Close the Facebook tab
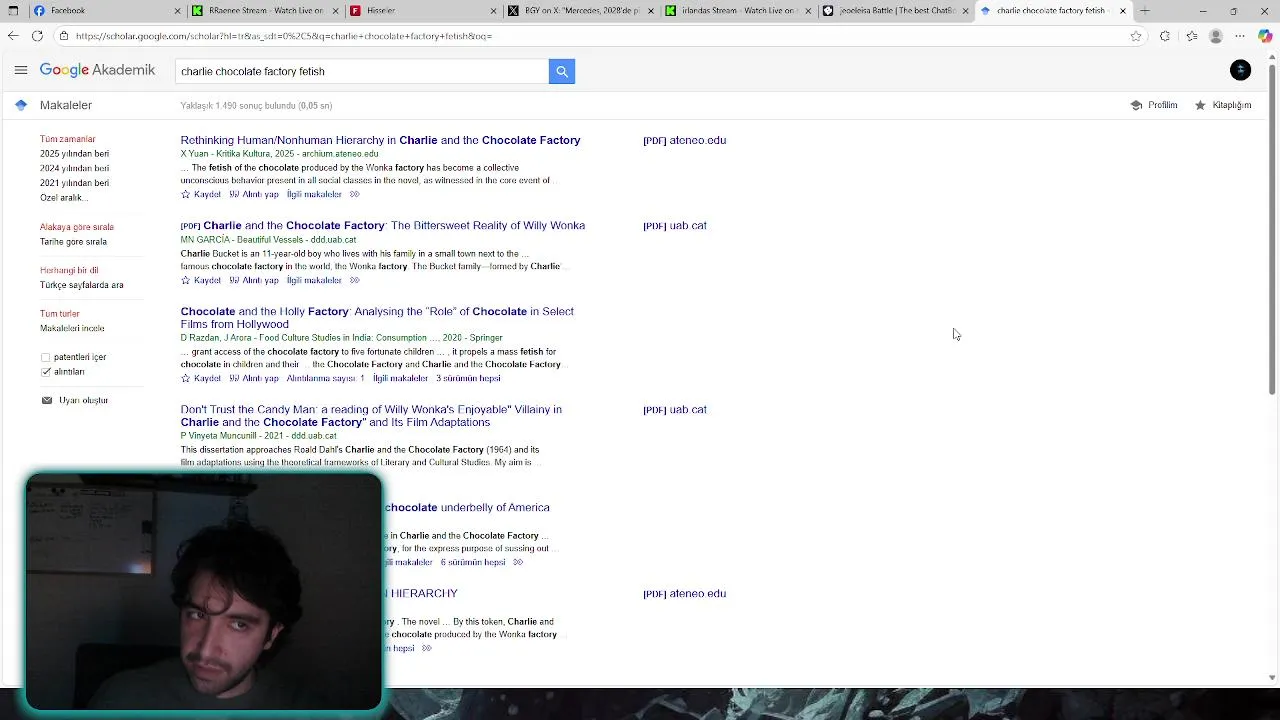This screenshot has height=720, width=1280. pyautogui.click(x=178, y=11)
